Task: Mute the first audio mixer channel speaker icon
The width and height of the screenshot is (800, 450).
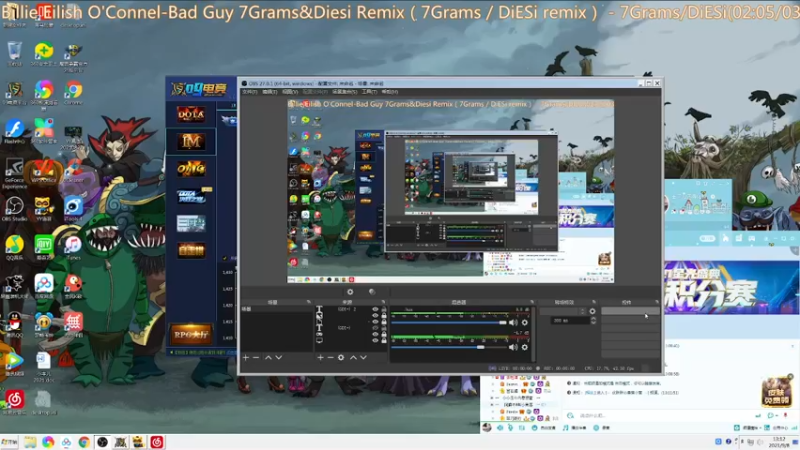Action: [513, 322]
